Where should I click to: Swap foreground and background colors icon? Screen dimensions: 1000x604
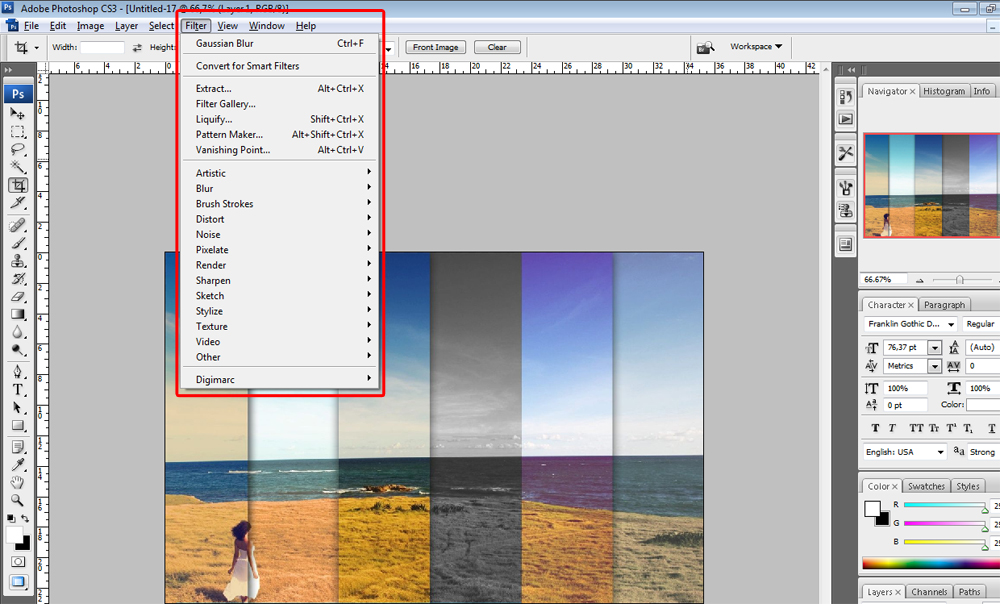point(26,519)
